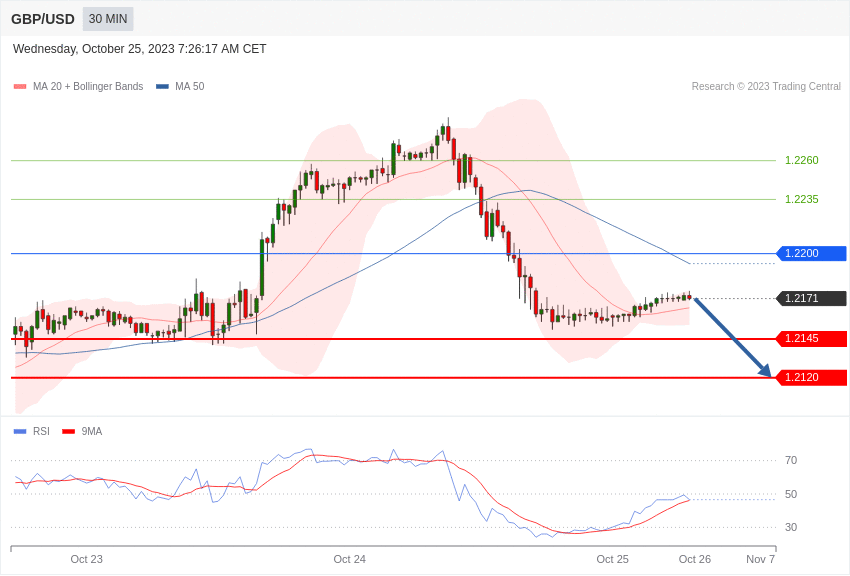Click the MA 50 legend blue swatch
850x576 pixels.
tap(162, 87)
